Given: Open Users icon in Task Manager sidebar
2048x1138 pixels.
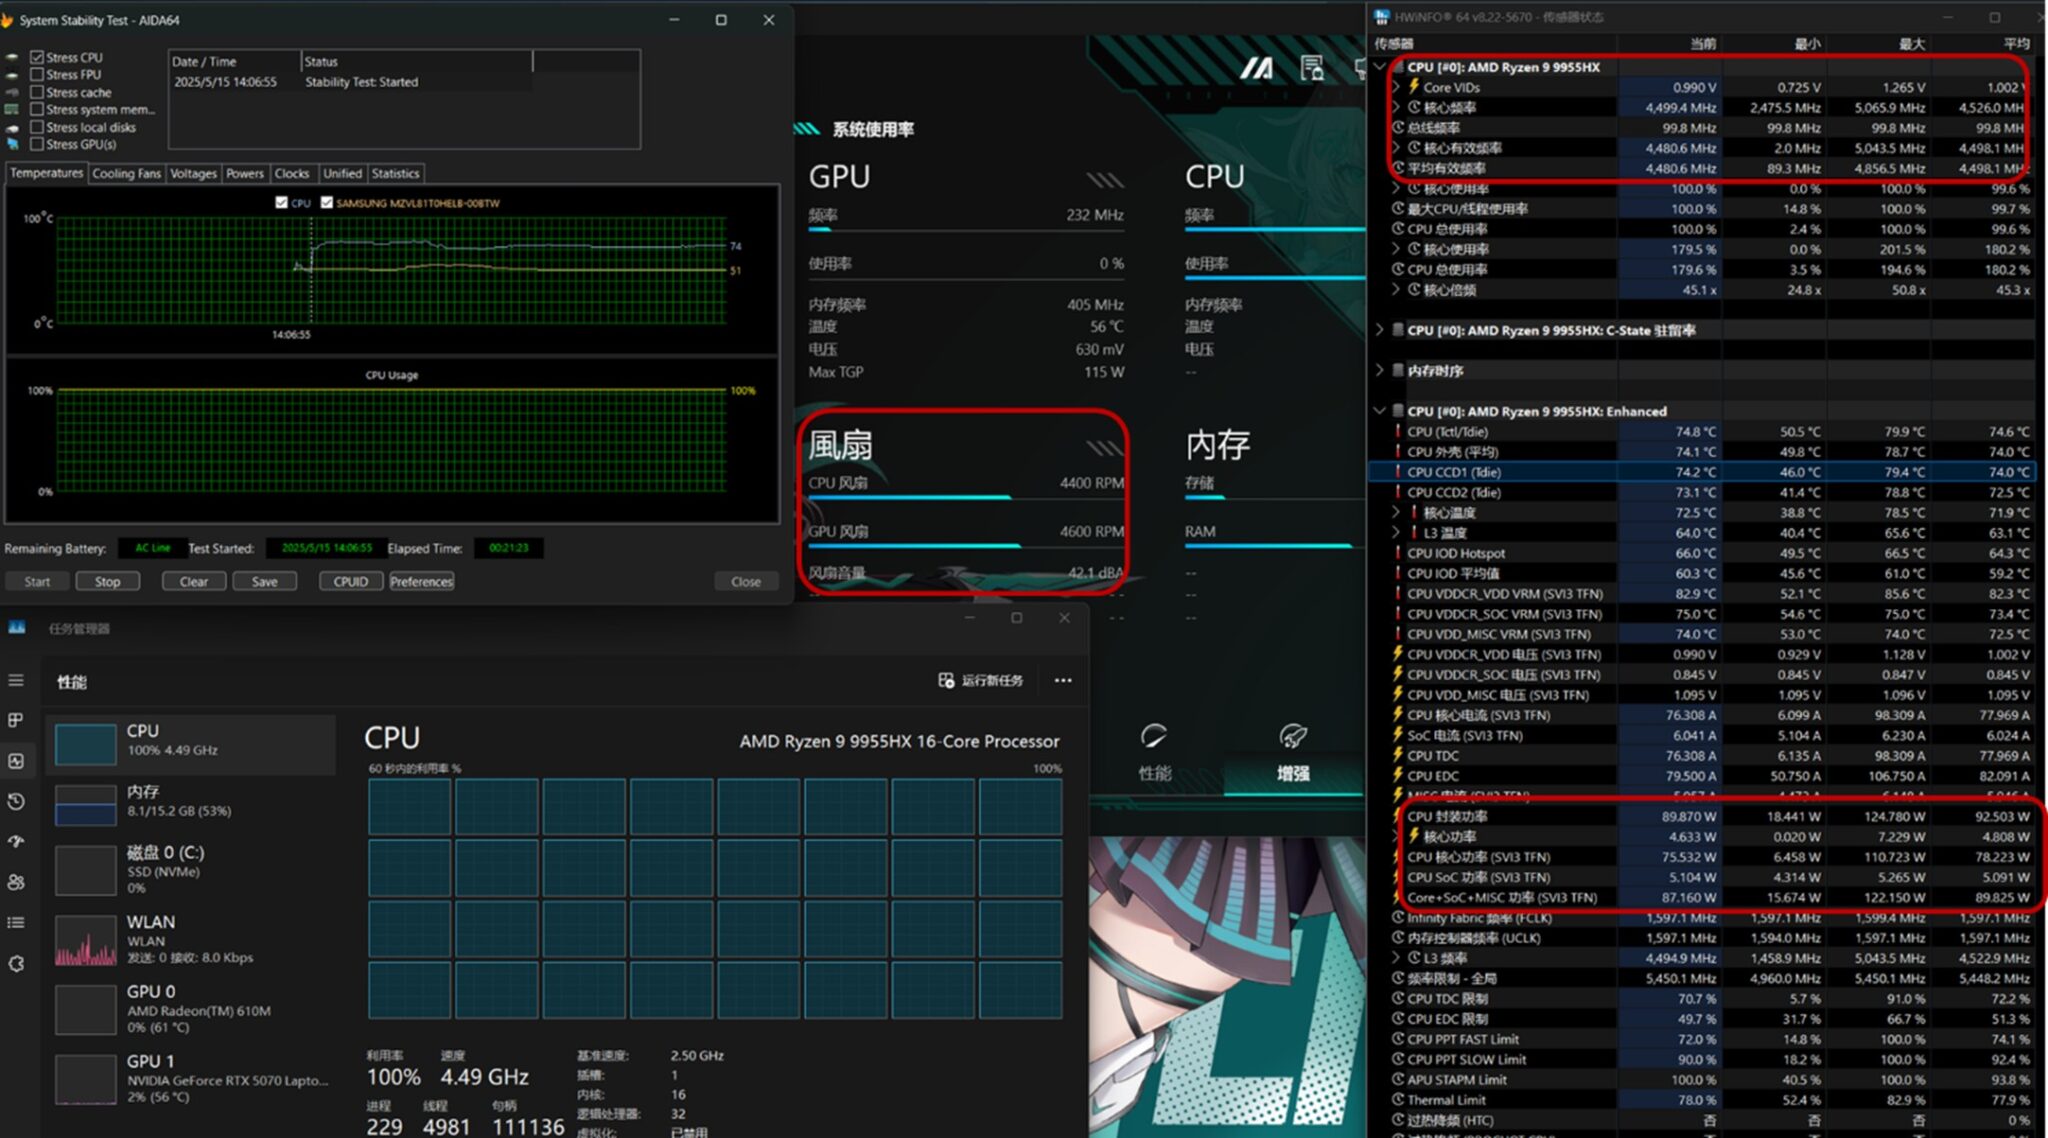Looking at the screenshot, I should tap(16, 882).
